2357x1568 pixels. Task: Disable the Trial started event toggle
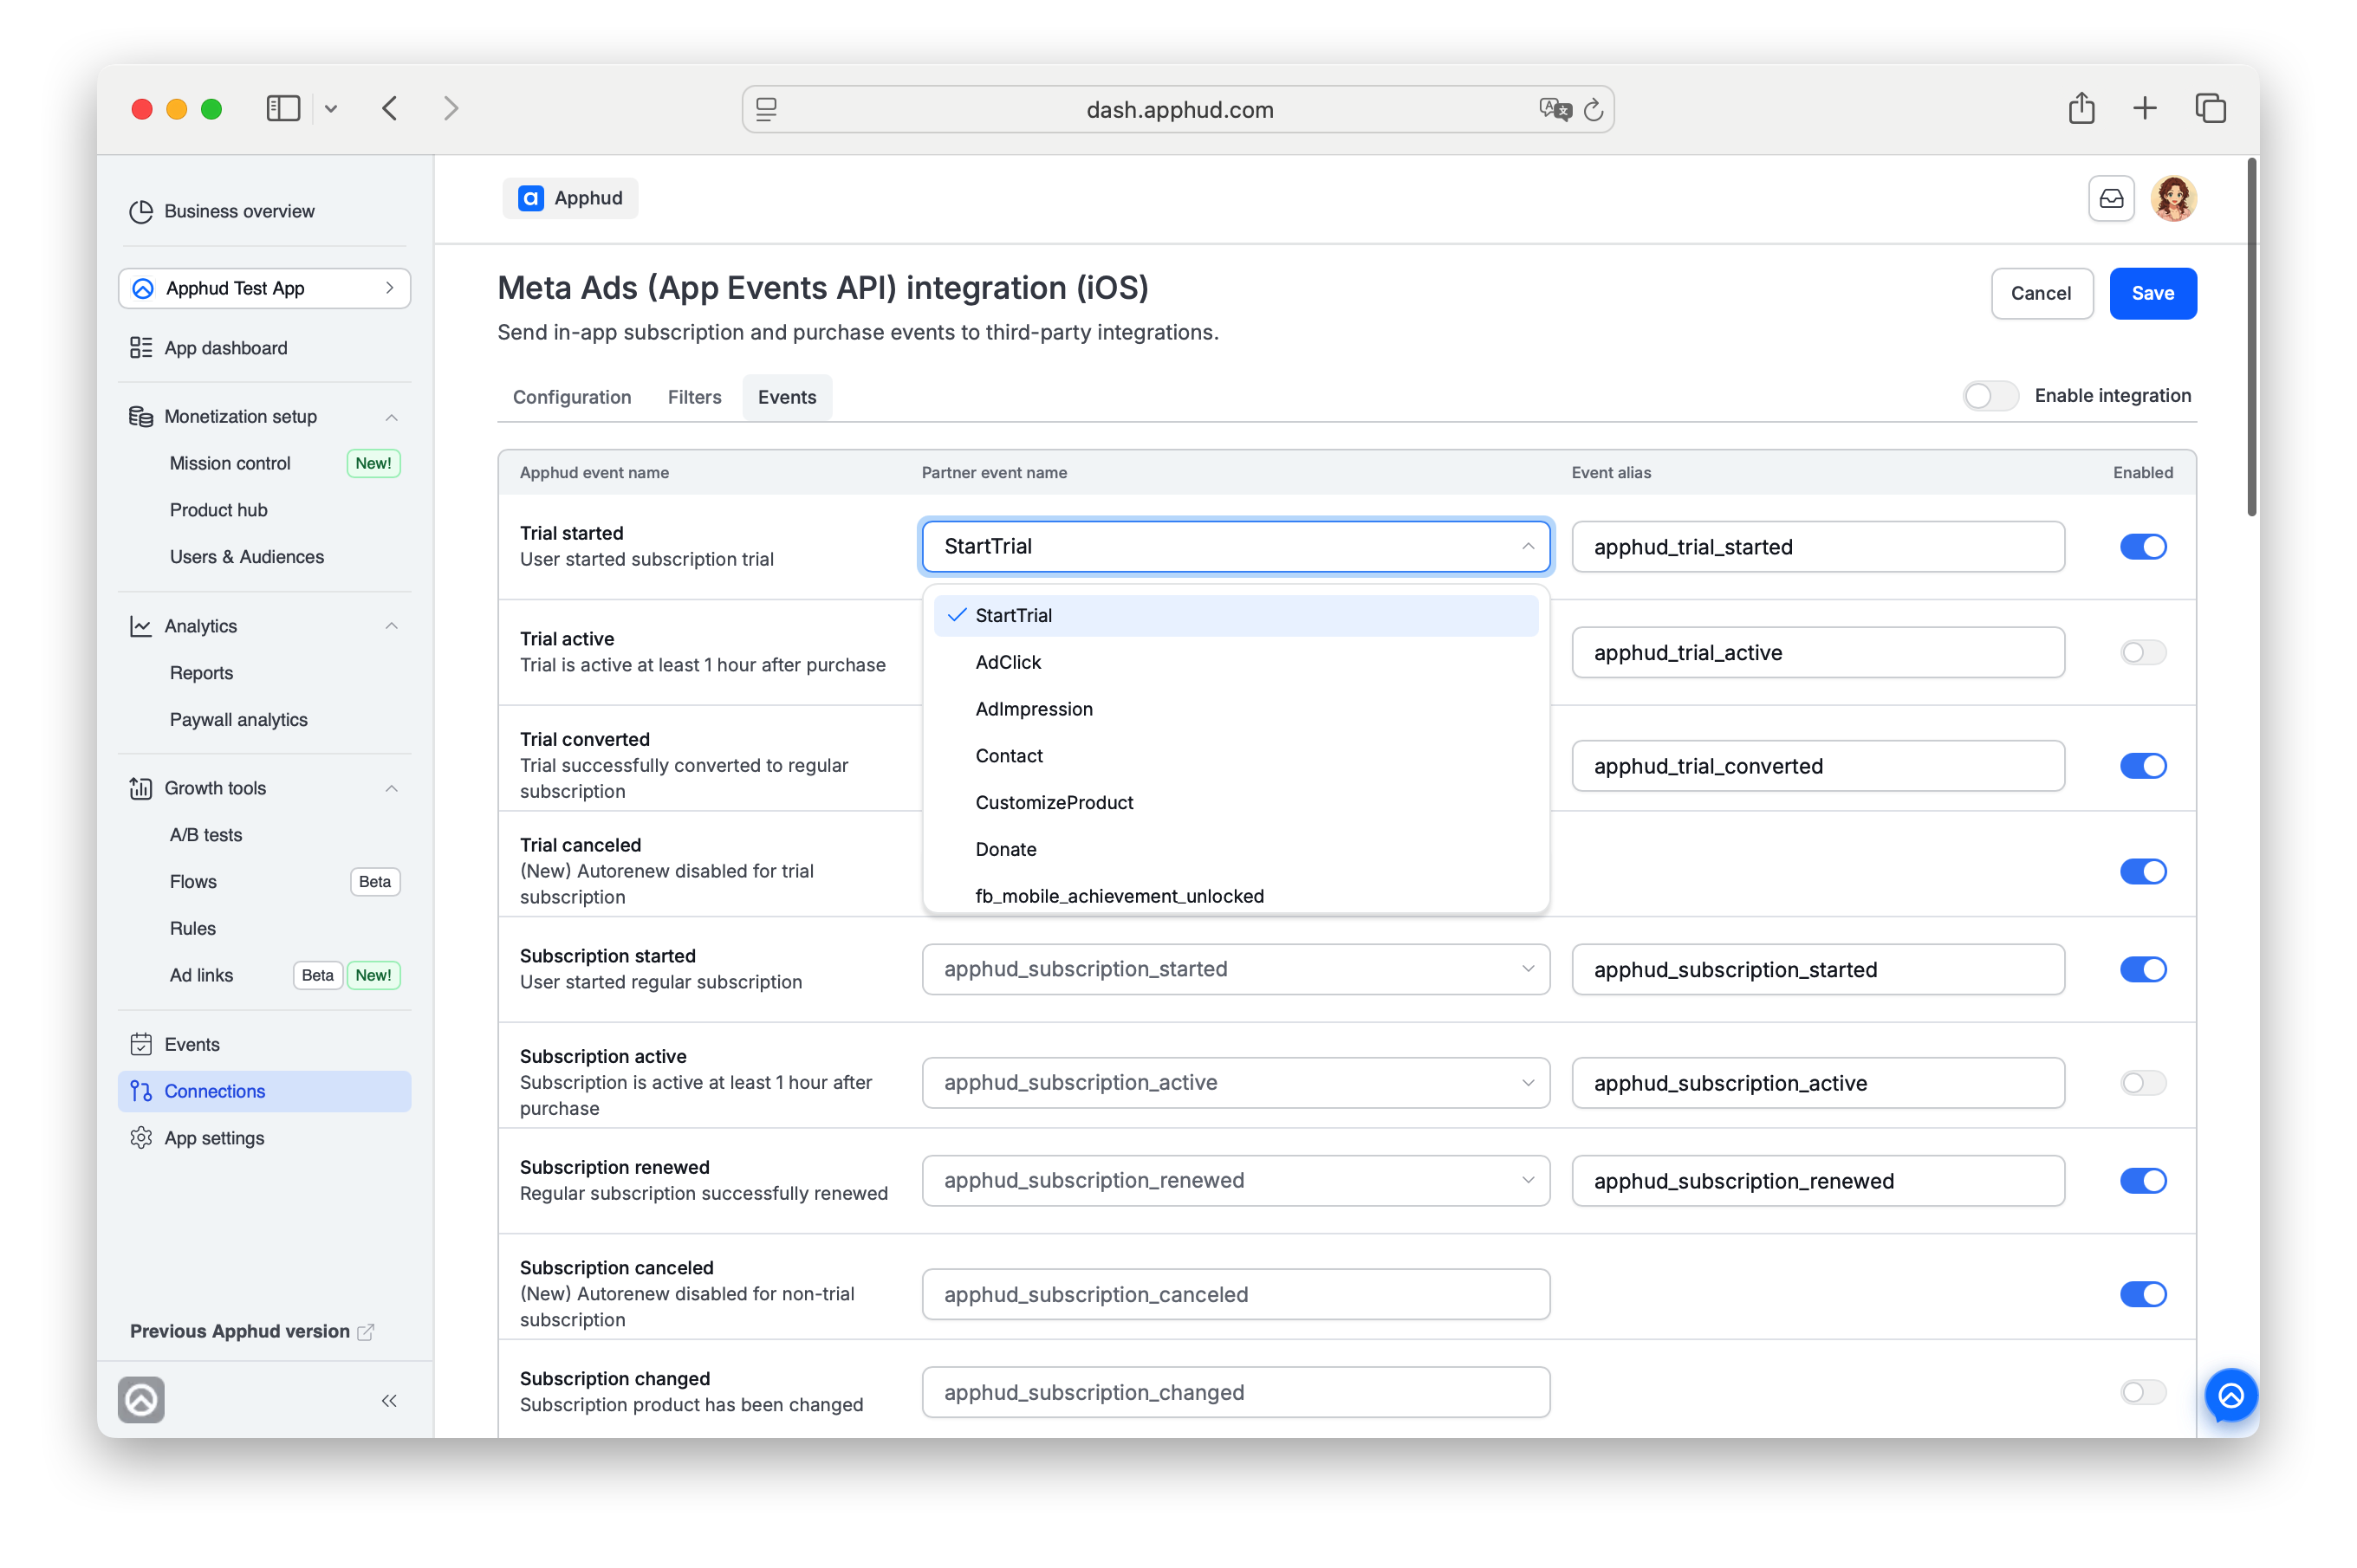(x=2142, y=547)
